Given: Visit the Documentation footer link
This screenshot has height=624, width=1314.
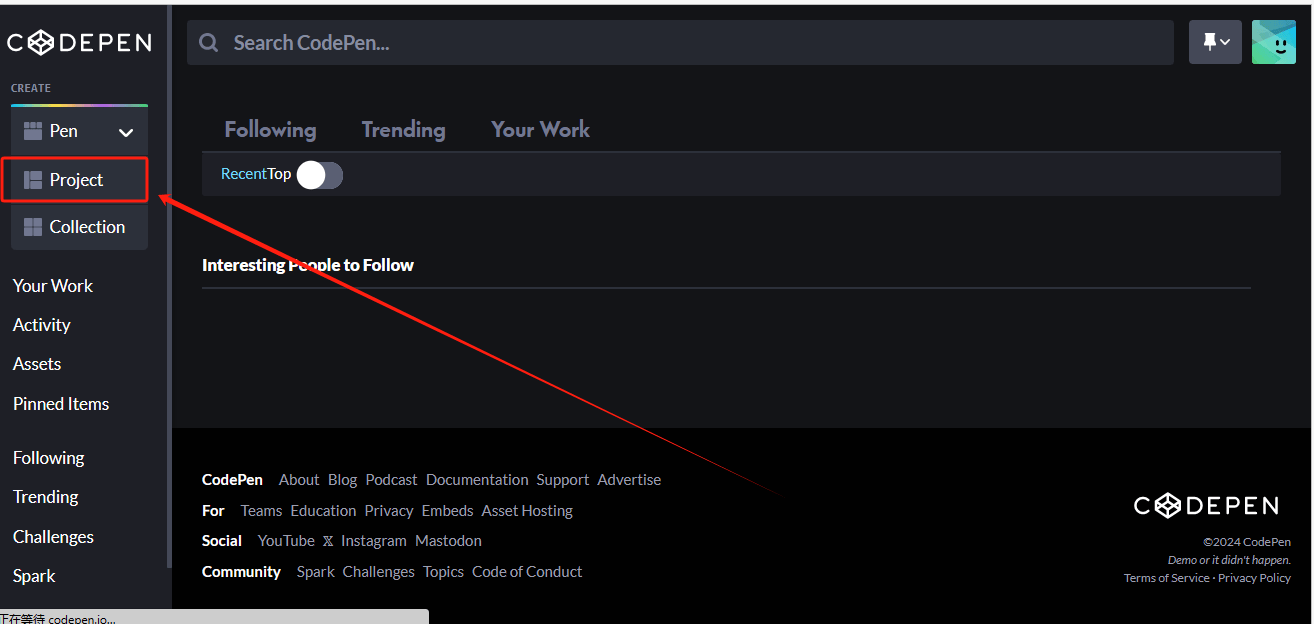Looking at the screenshot, I should click(x=477, y=479).
